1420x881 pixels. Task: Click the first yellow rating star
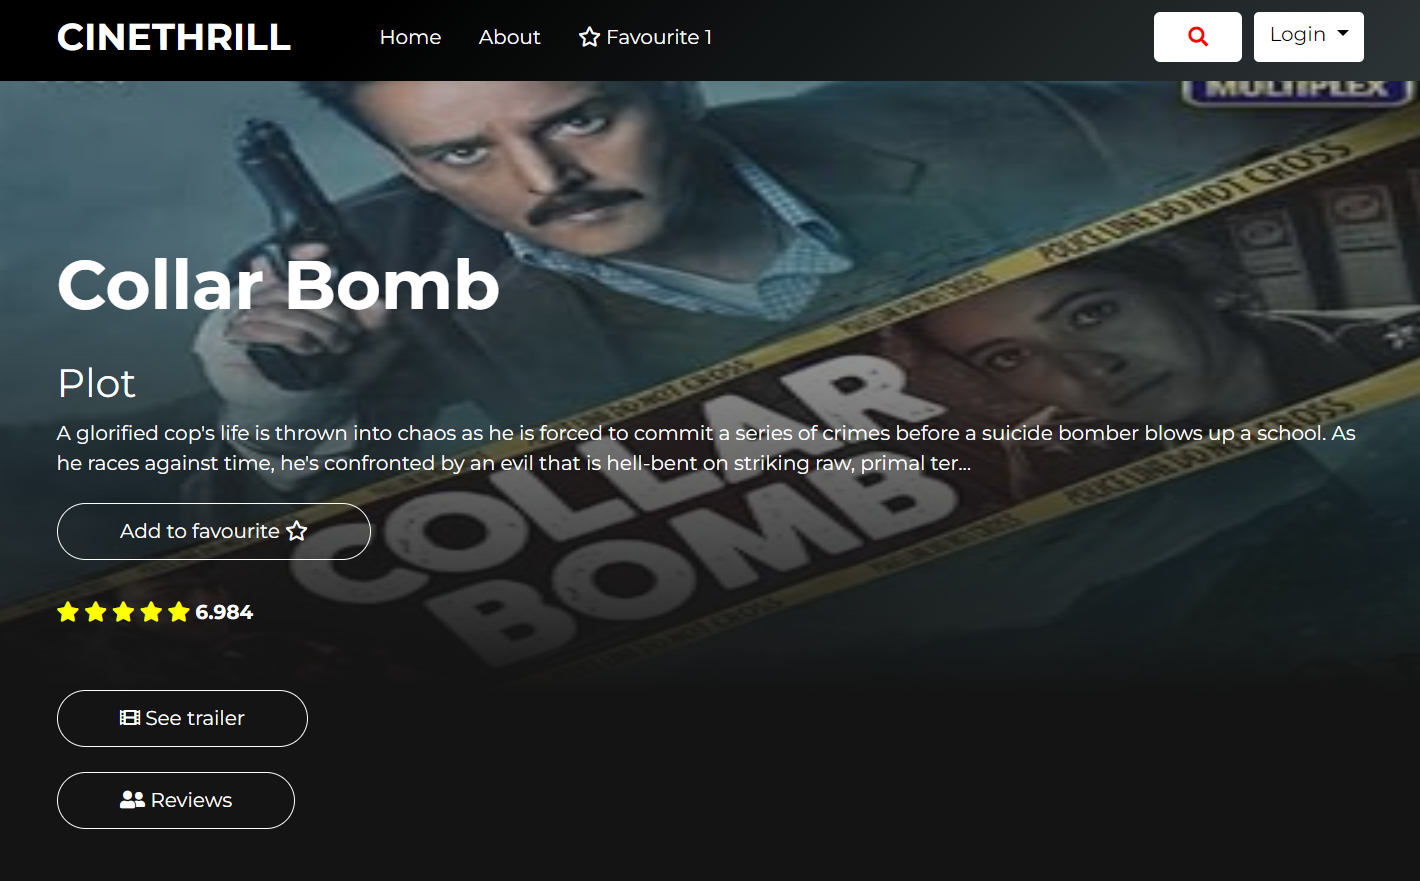68,612
